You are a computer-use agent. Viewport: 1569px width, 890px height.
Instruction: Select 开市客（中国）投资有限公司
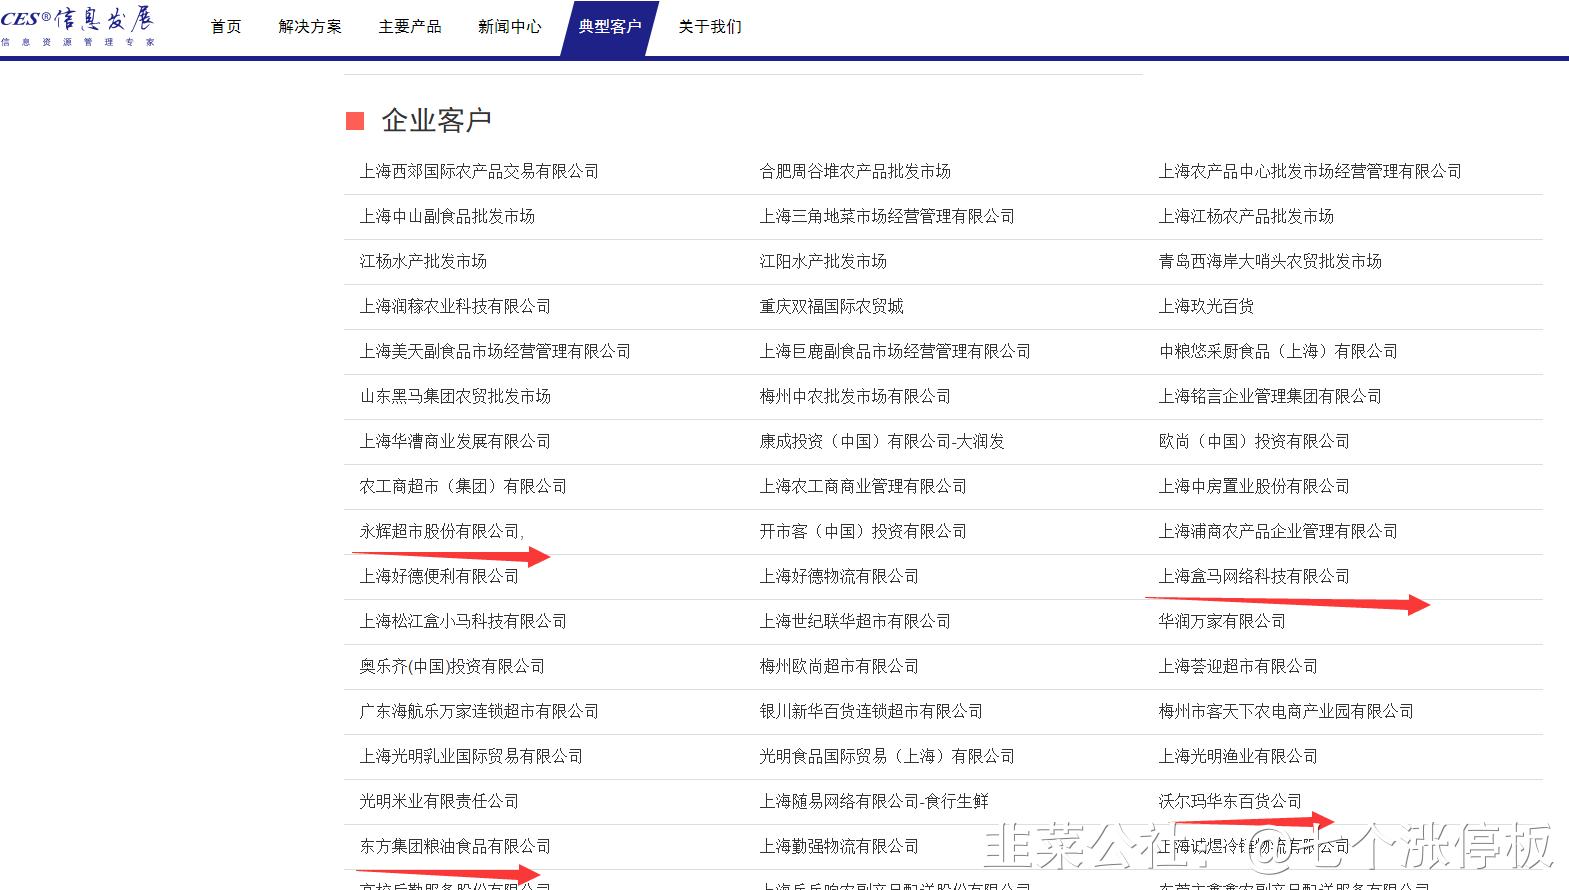point(863,532)
